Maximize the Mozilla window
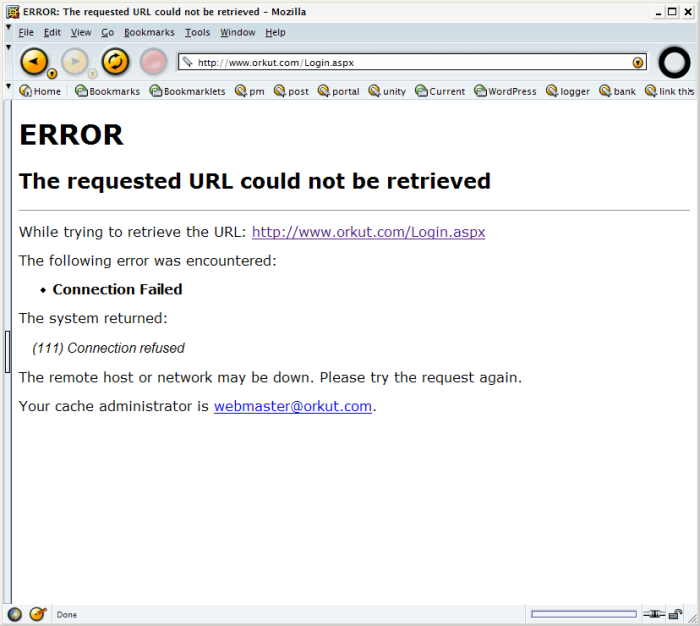Image resolution: width=700 pixels, height=626 pixels. tap(672, 12)
